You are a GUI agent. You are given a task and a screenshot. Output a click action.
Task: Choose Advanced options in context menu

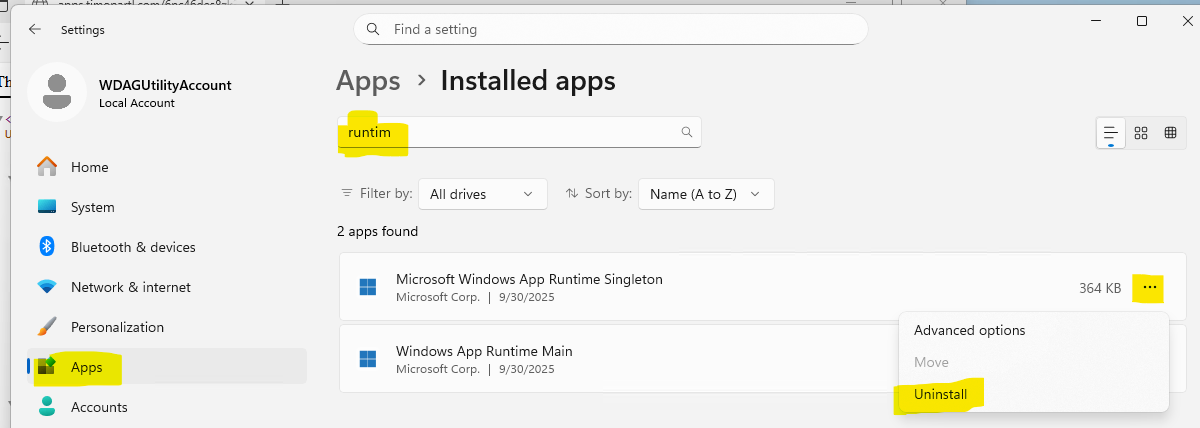tap(969, 330)
